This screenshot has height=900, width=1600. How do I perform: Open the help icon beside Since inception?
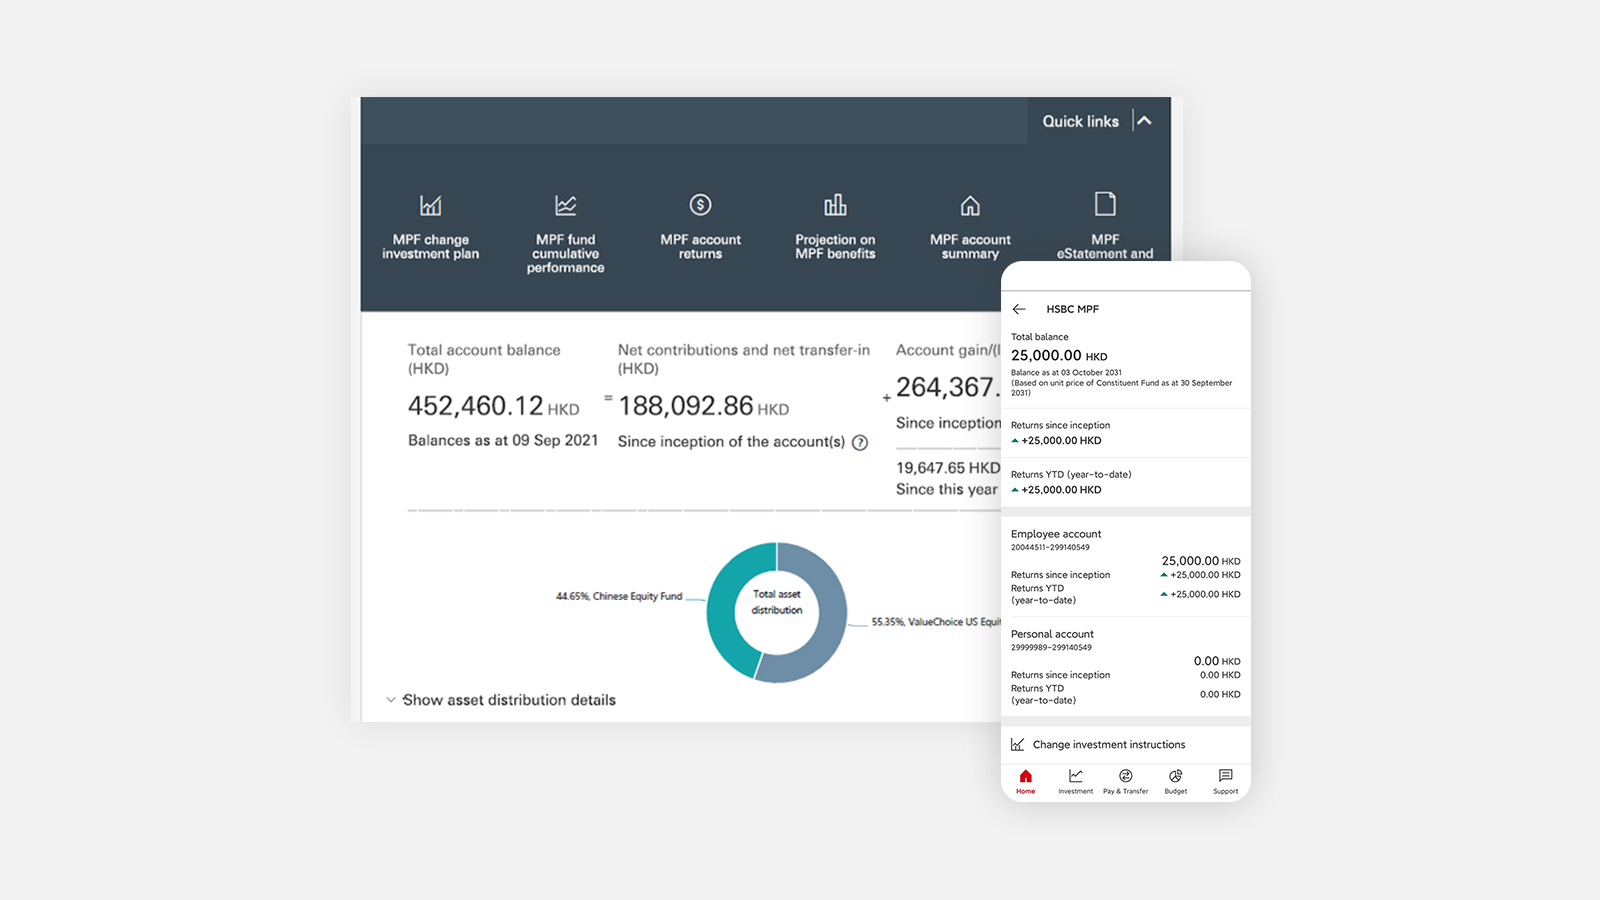[860, 442]
